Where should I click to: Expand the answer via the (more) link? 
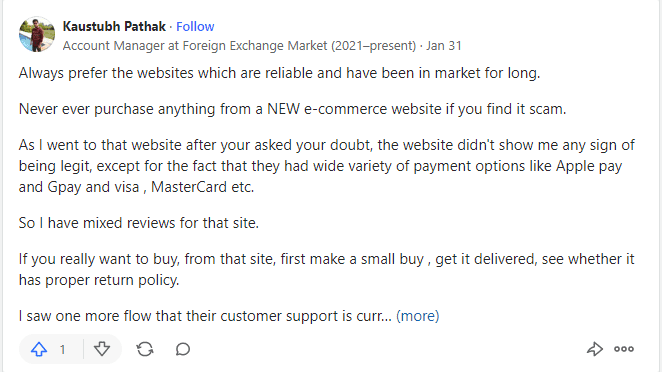(418, 316)
